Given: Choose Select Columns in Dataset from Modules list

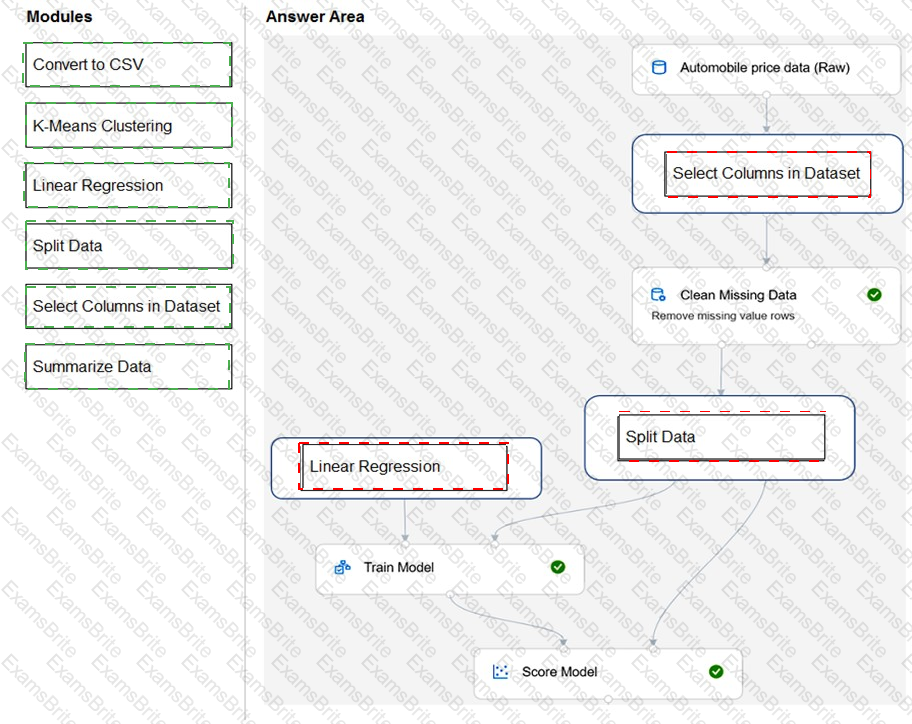Looking at the screenshot, I should point(128,307).
